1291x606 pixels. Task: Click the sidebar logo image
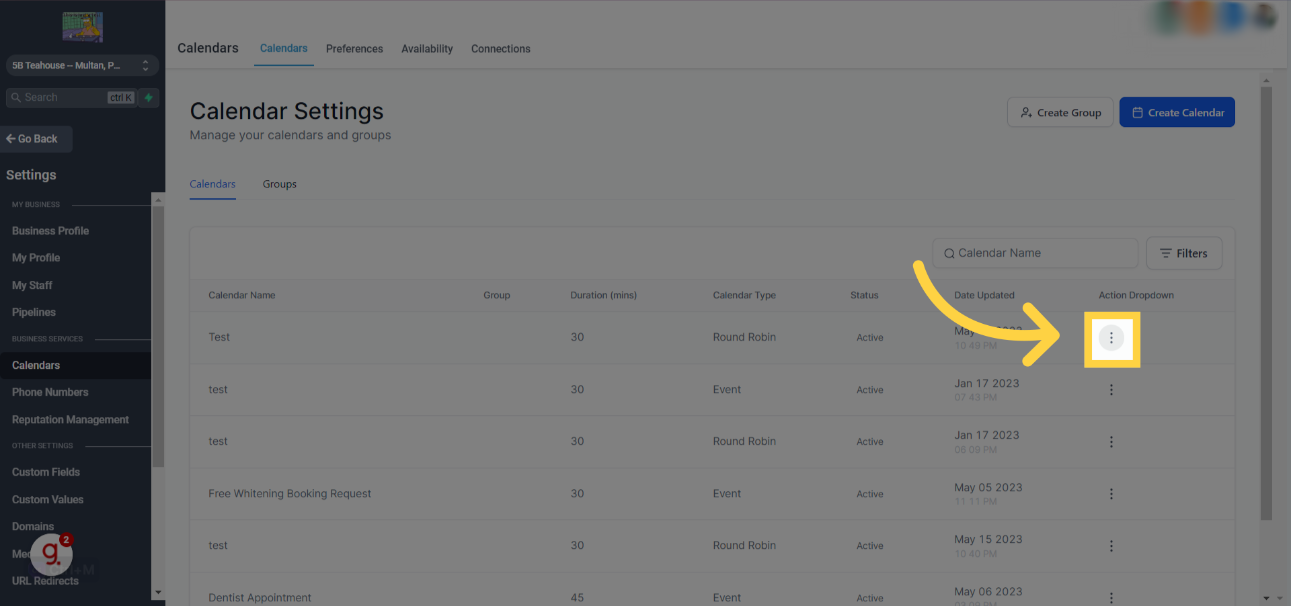pos(82,26)
